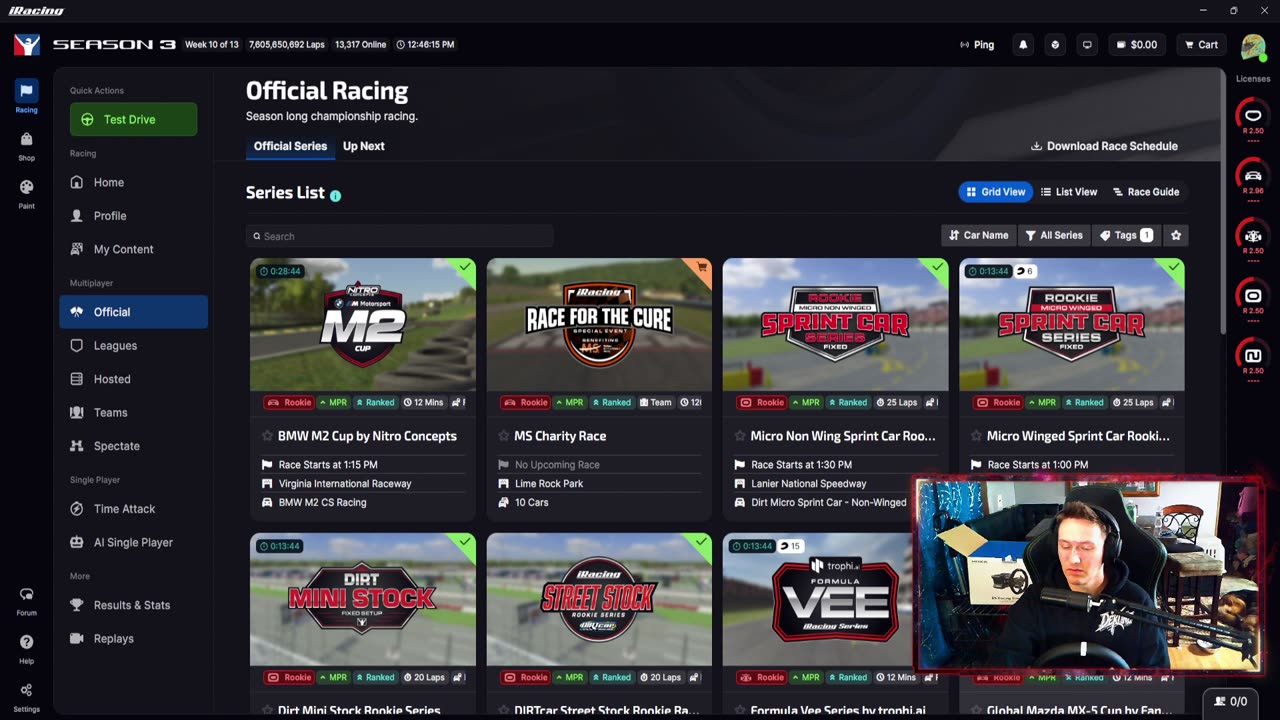Open the formula car license badge
Screen dimensions: 1280x720
(1253, 235)
